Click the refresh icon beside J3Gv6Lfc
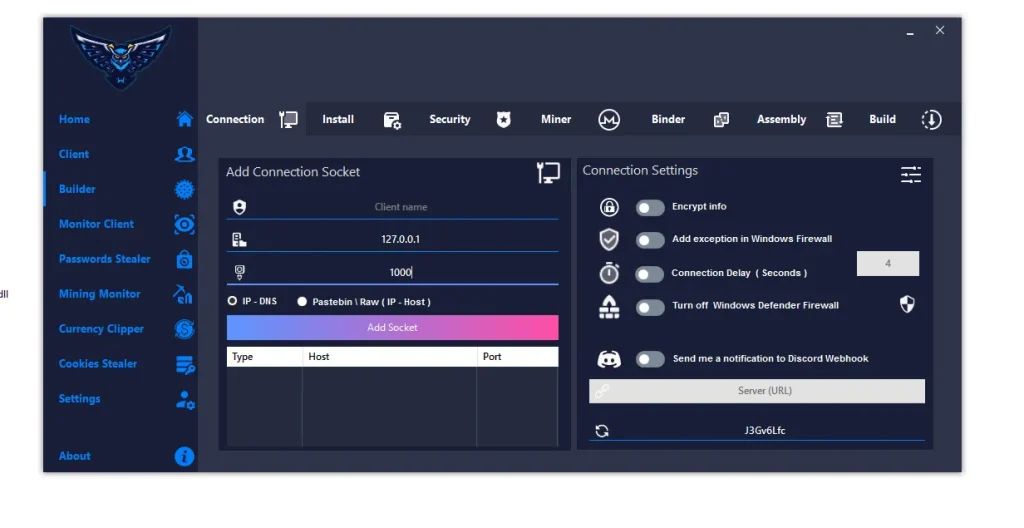The image size is (1024, 528). click(602, 431)
